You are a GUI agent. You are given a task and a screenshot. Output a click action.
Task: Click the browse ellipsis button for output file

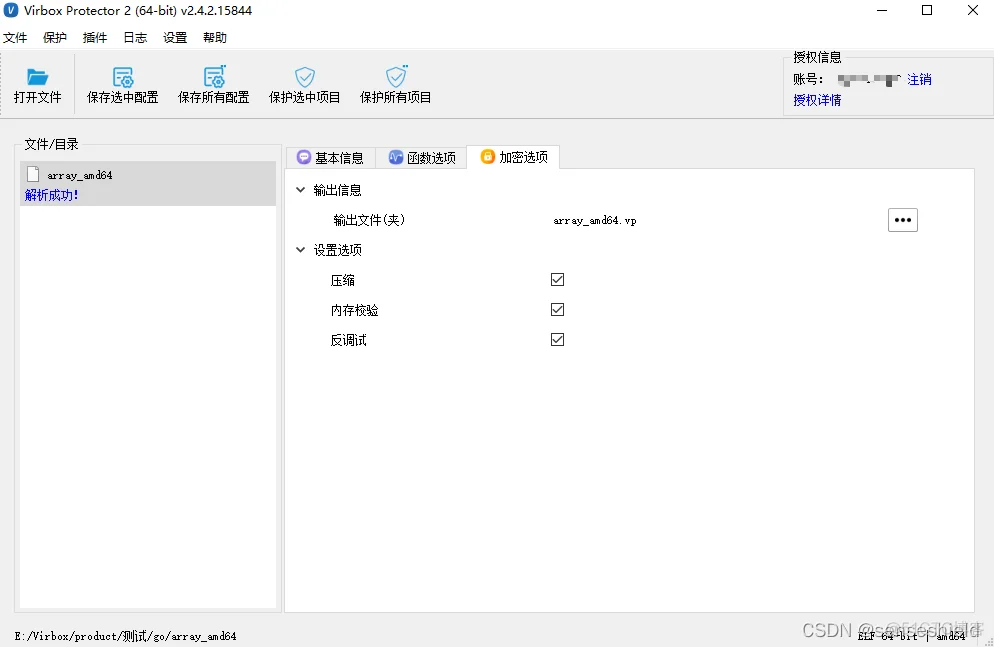[903, 220]
